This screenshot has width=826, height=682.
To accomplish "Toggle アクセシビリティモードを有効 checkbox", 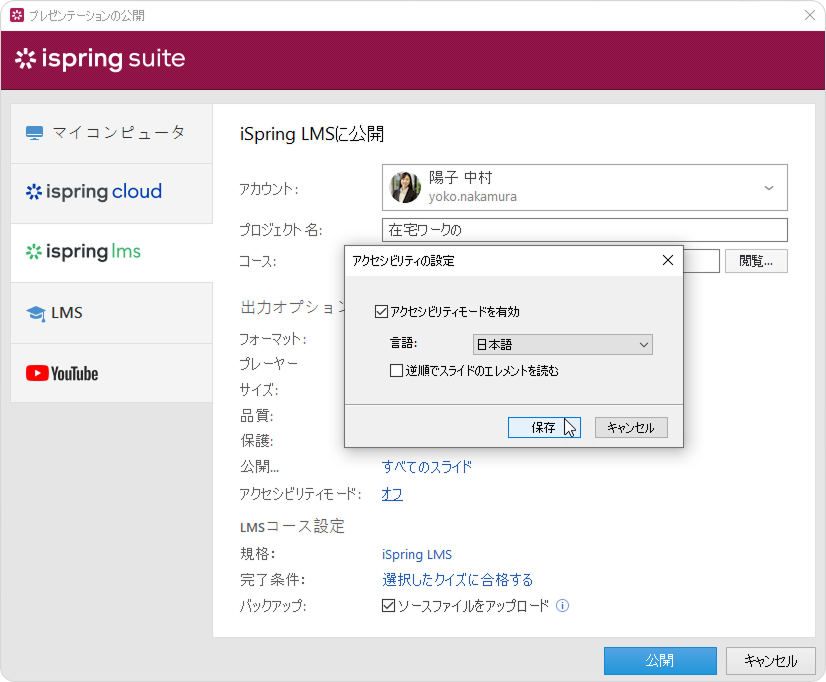I will [381, 312].
